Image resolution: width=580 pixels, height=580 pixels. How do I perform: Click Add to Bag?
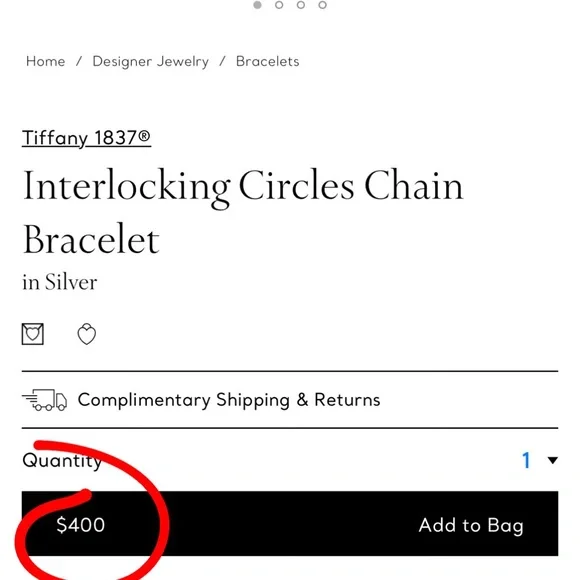pyautogui.click(x=471, y=525)
